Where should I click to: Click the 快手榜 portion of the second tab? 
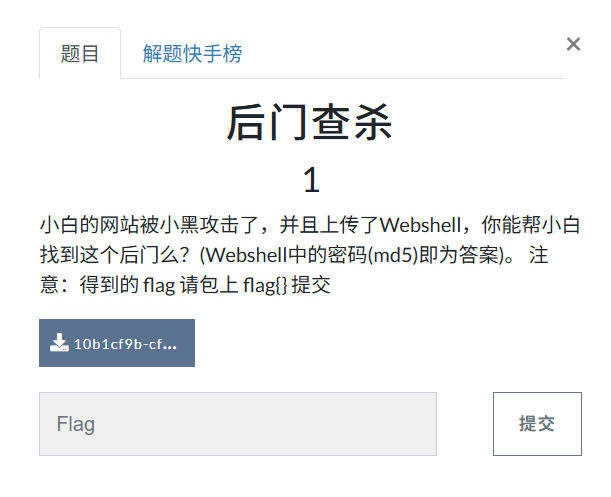click(x=212, y=53)
